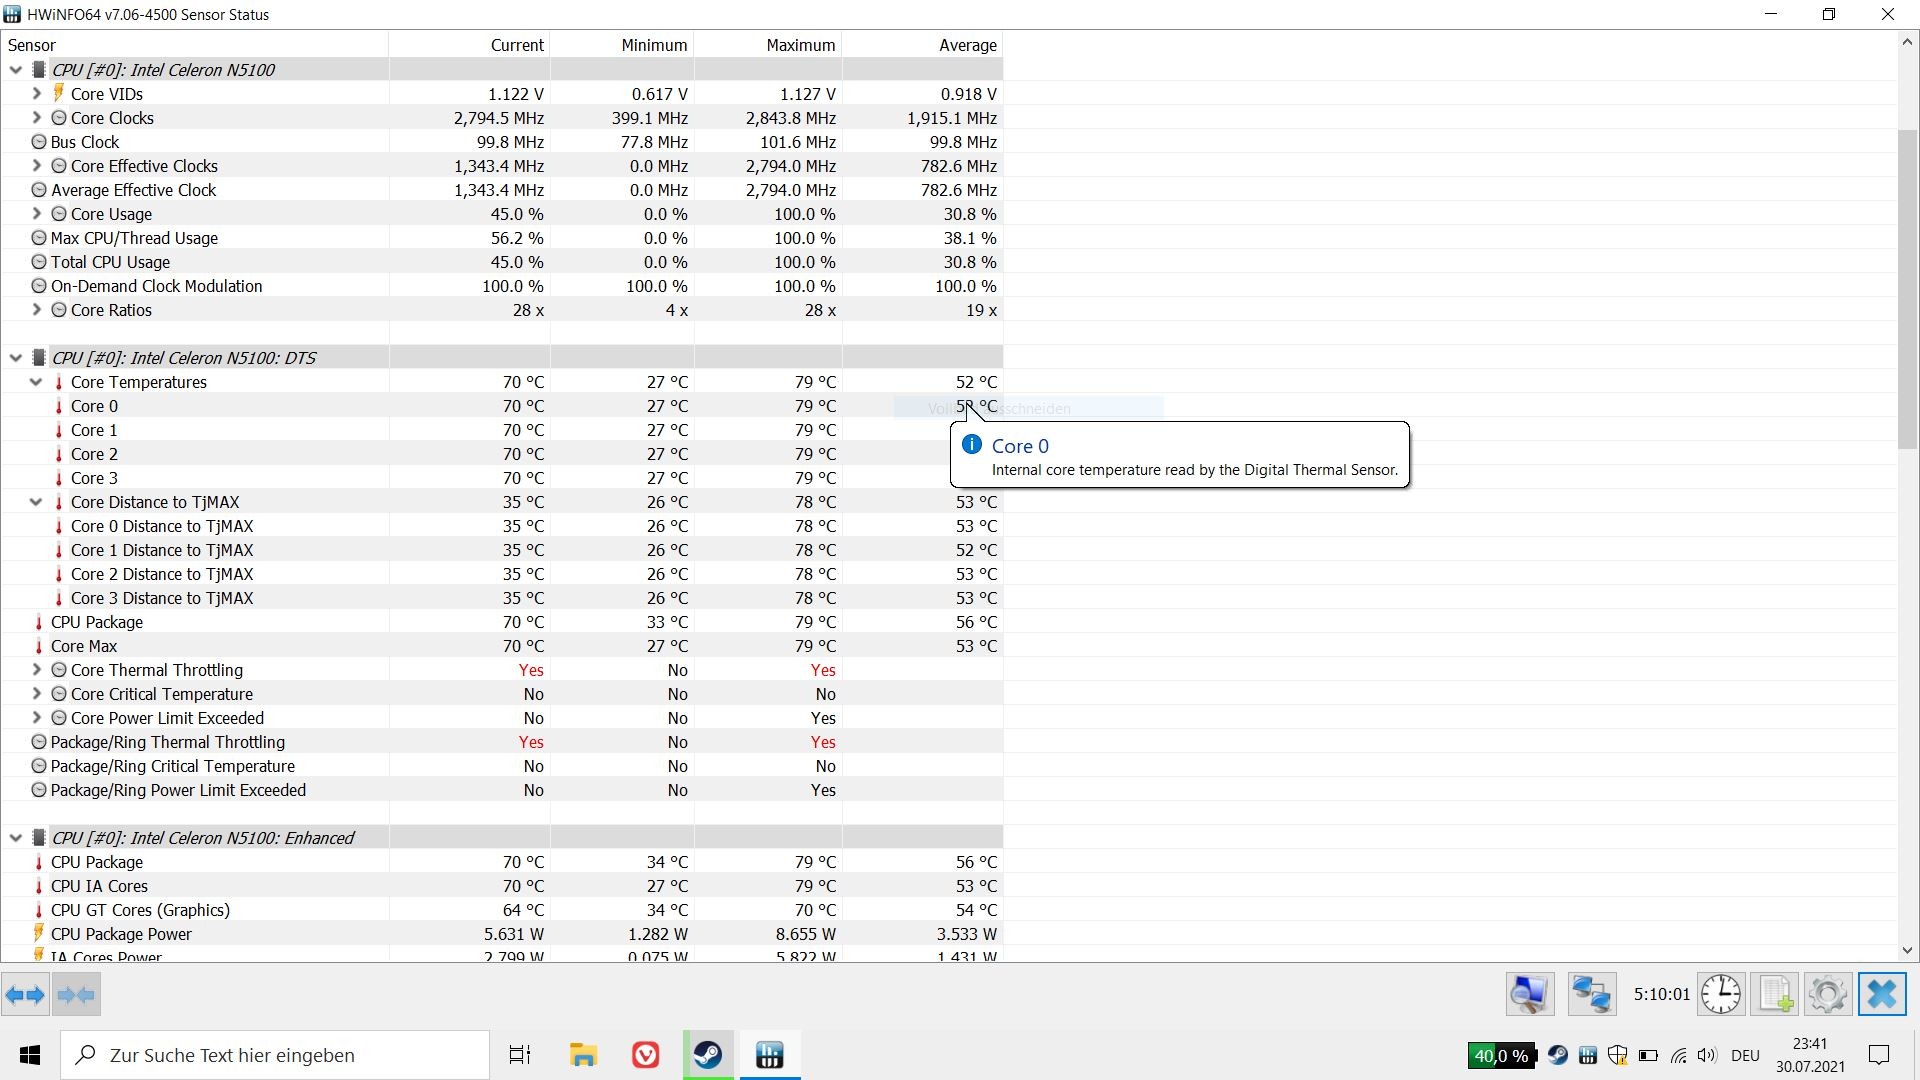The image size is (1920, 1080).
Task: Open the HWiNFO summary window icon
Action: click(x=1529, y=995)
